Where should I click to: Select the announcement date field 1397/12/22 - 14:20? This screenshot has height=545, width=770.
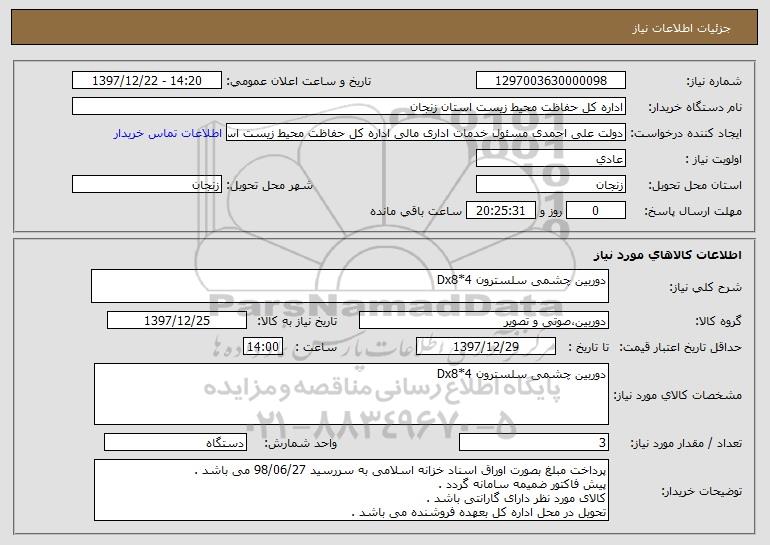coord(147,80)
